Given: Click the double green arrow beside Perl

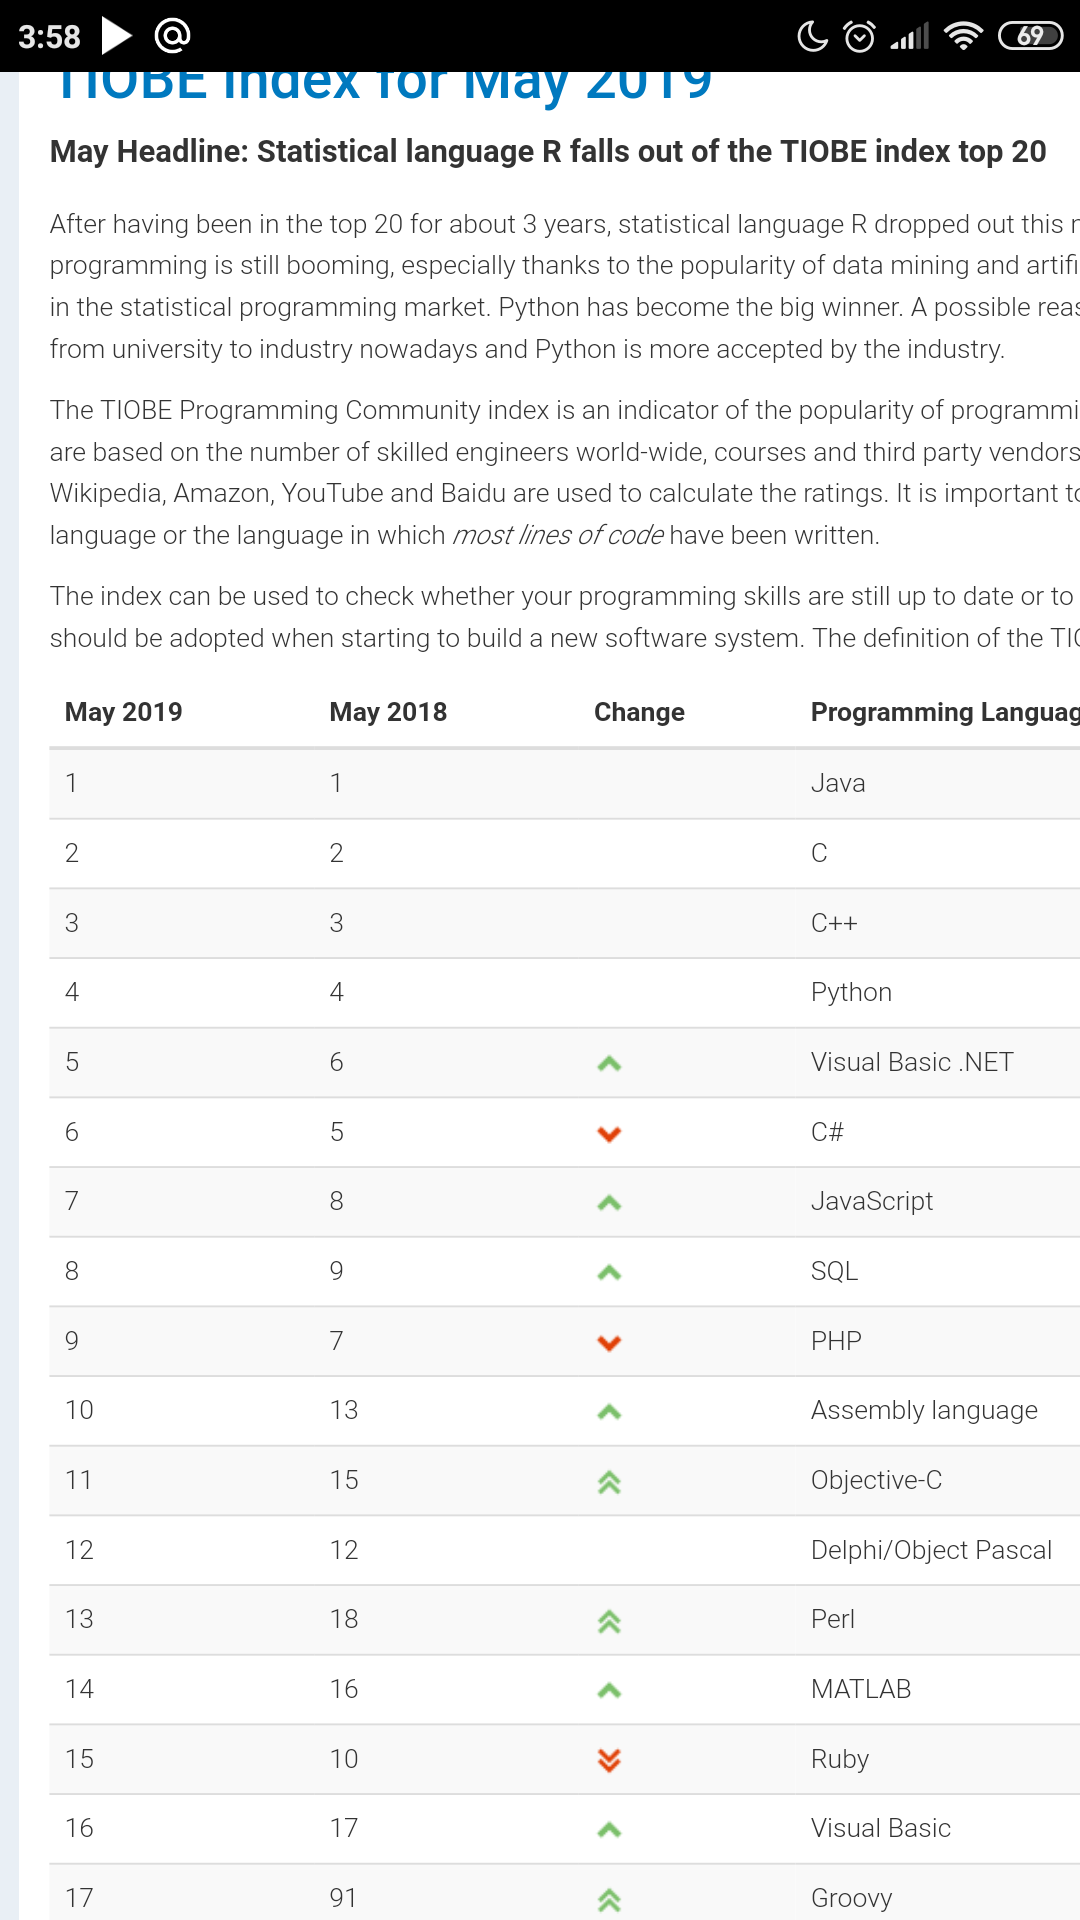Looking at the screenshot, I should [609, 1621].
